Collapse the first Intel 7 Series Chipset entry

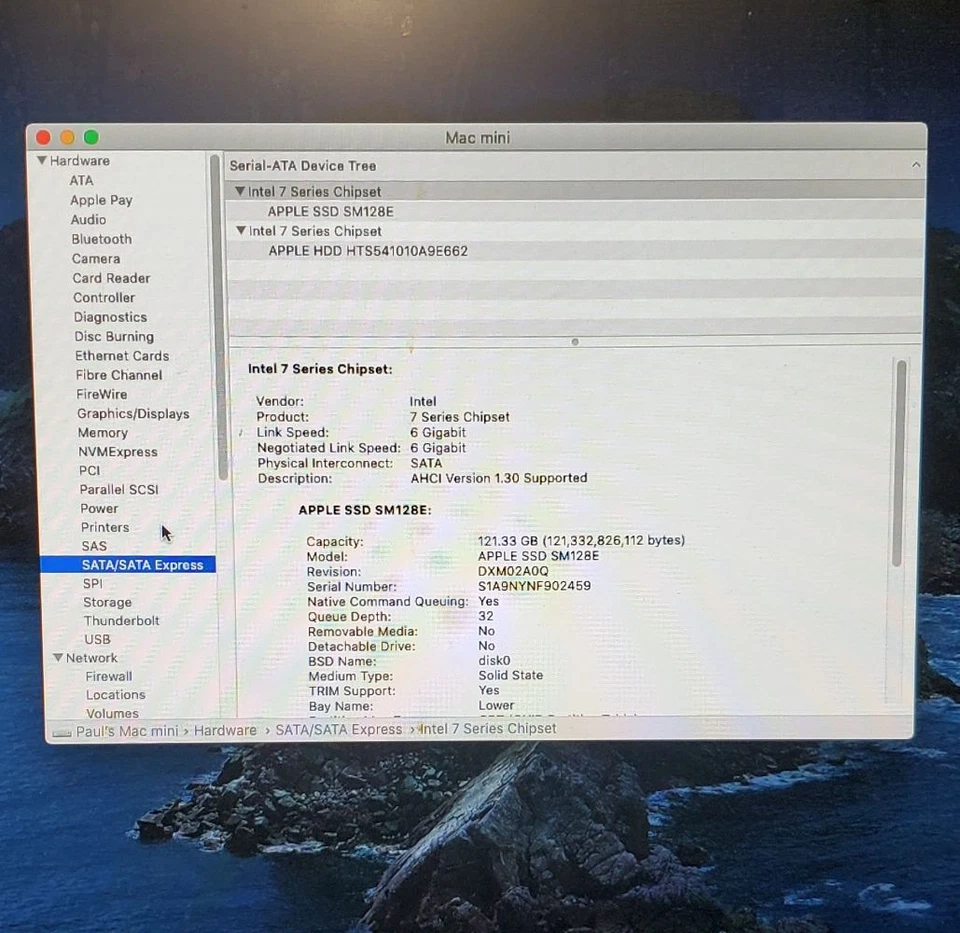(240, 191)
